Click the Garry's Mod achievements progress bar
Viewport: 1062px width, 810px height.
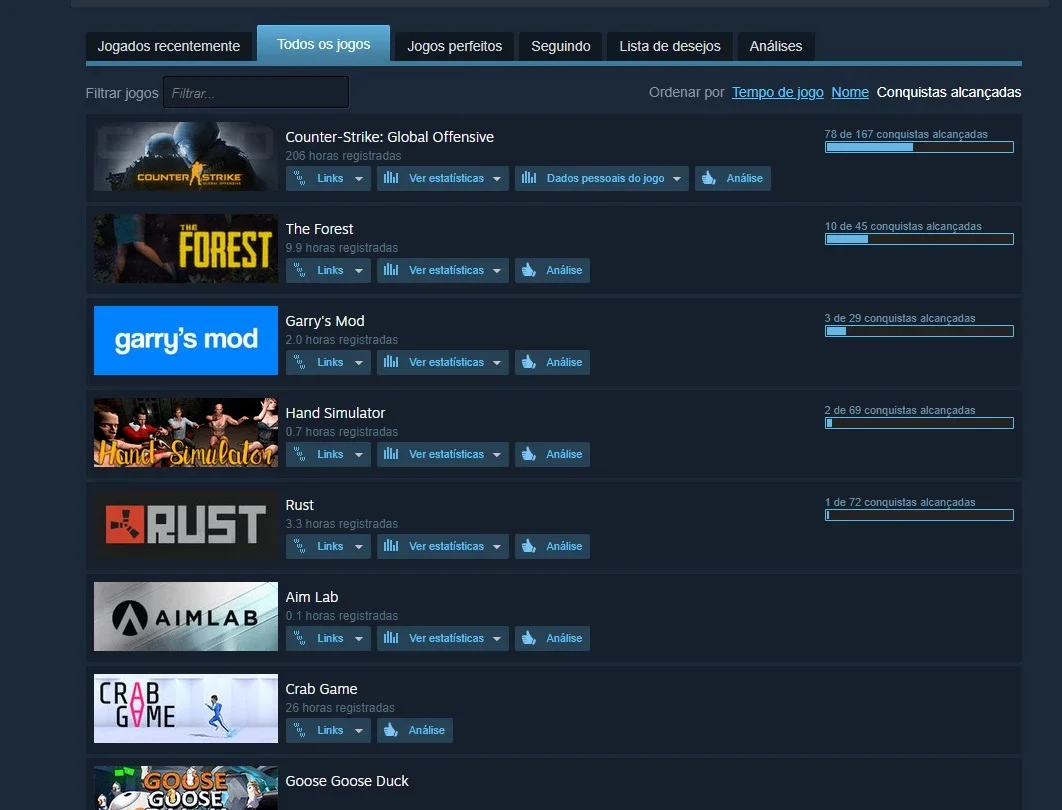[919, 331]
